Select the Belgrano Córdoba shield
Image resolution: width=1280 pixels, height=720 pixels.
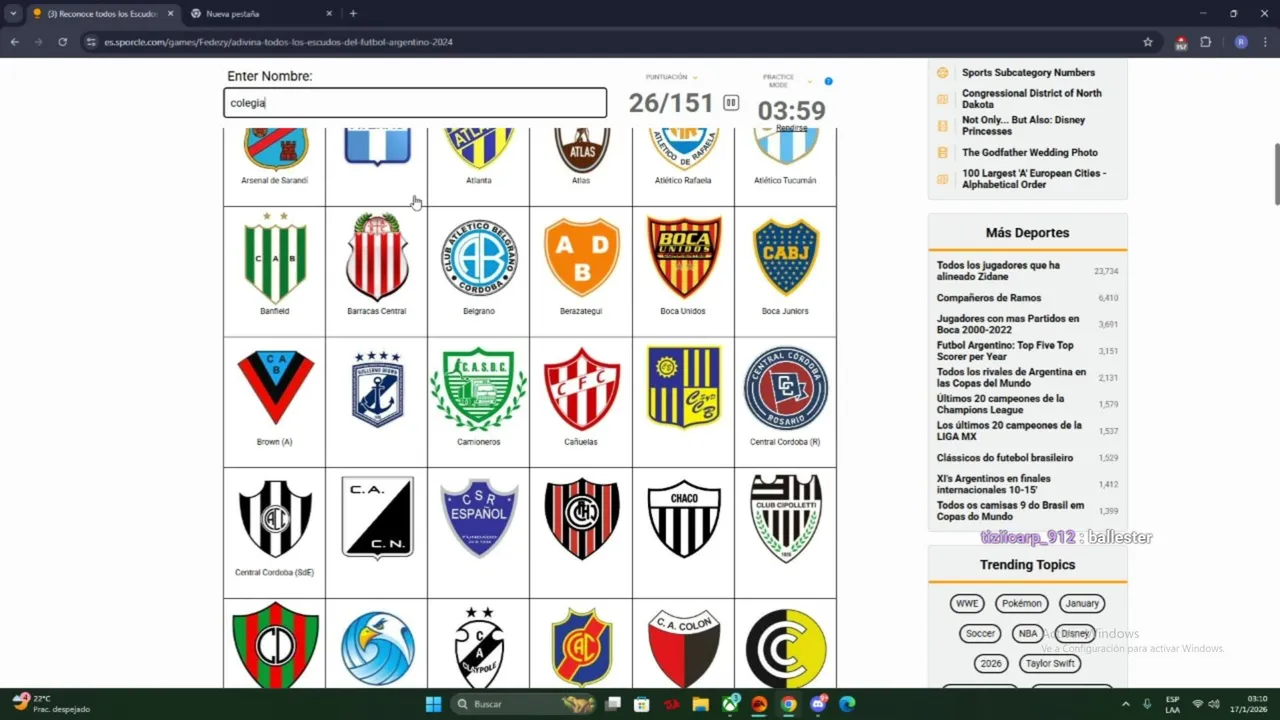coord(479,258)
